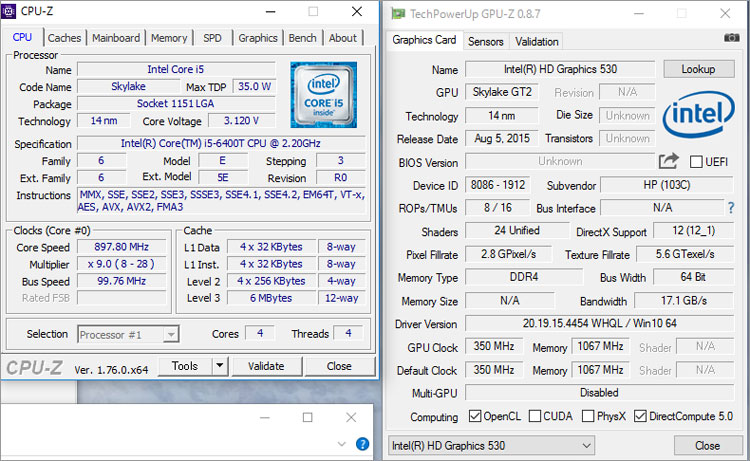The height and width of the screenshot is (461, 750).
Task: Open the Intel(R) HD Graphics 530 GPU selector
Action: point(491,446)
